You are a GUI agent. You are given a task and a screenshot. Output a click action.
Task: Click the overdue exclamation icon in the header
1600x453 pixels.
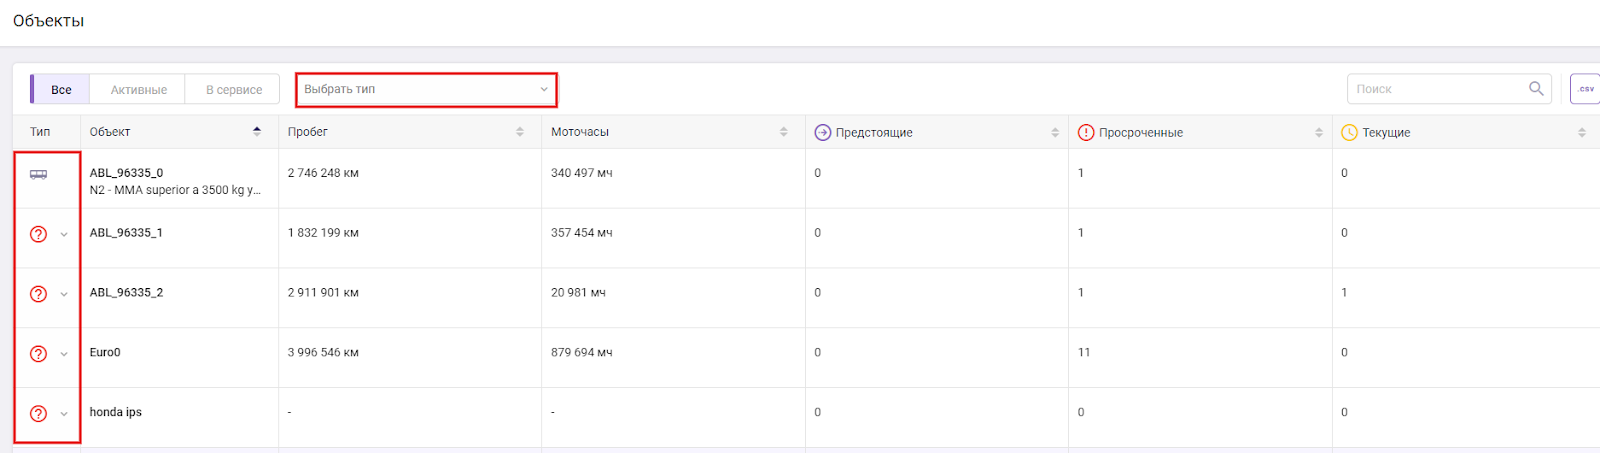[1086, 133]
